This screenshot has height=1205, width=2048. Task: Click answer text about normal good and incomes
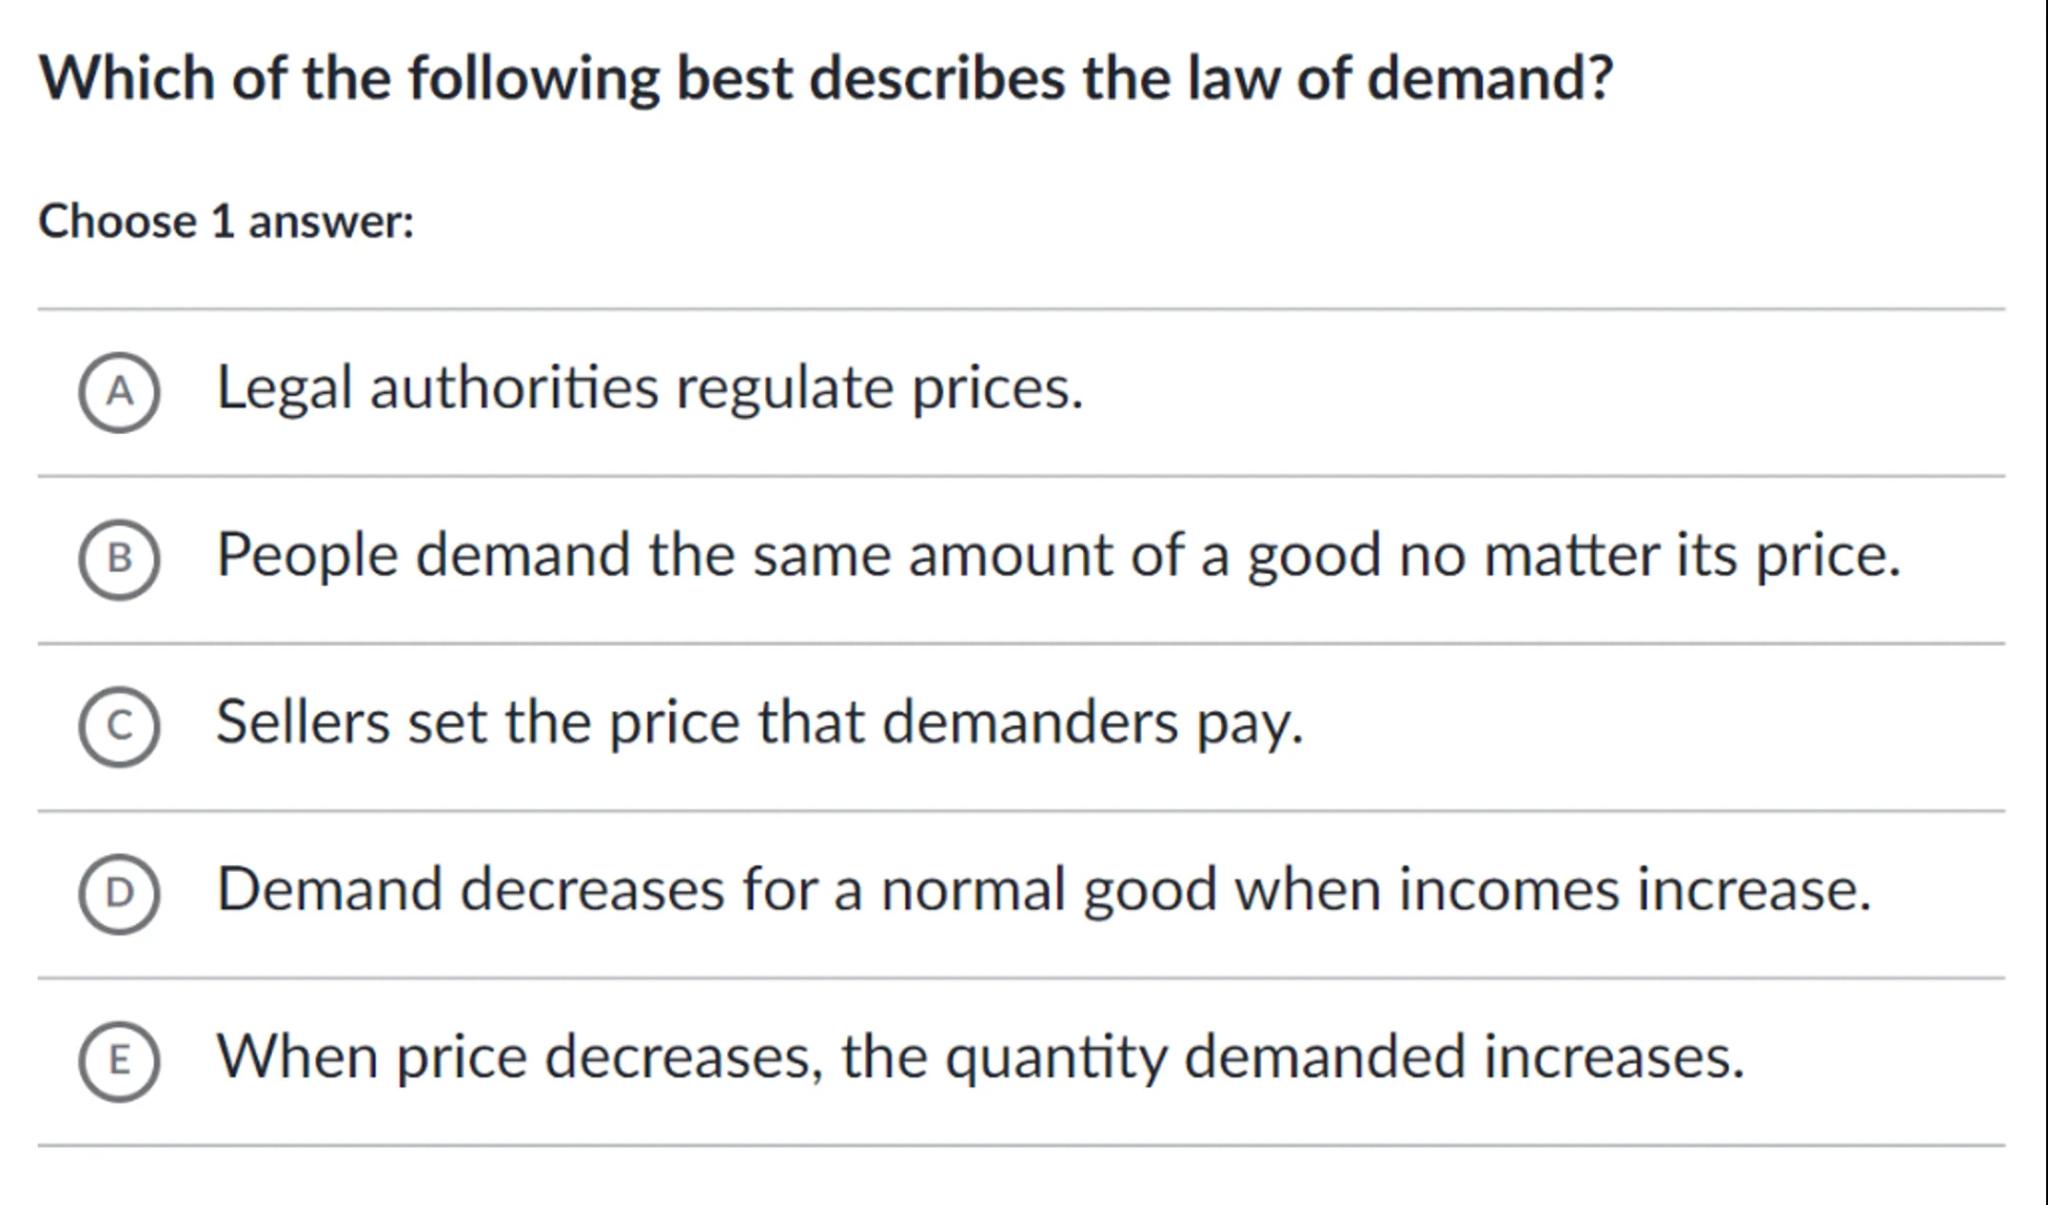[x=1043, y=889]
